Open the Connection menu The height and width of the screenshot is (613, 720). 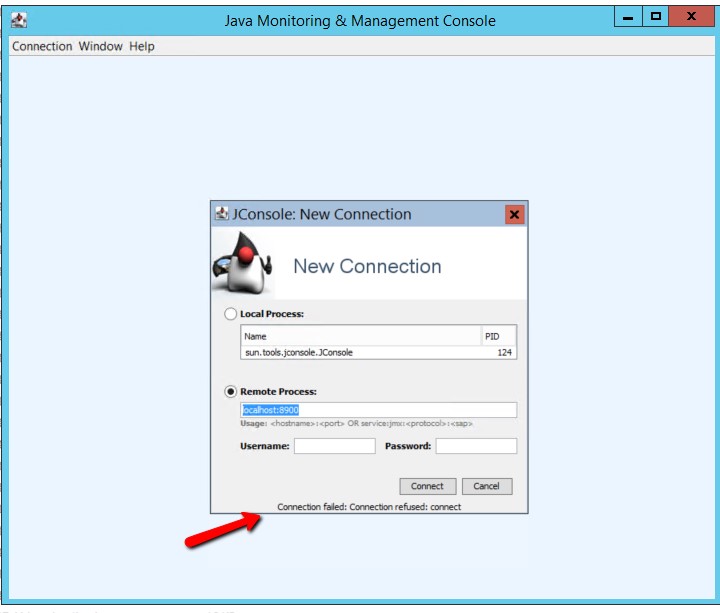[42, 46]
